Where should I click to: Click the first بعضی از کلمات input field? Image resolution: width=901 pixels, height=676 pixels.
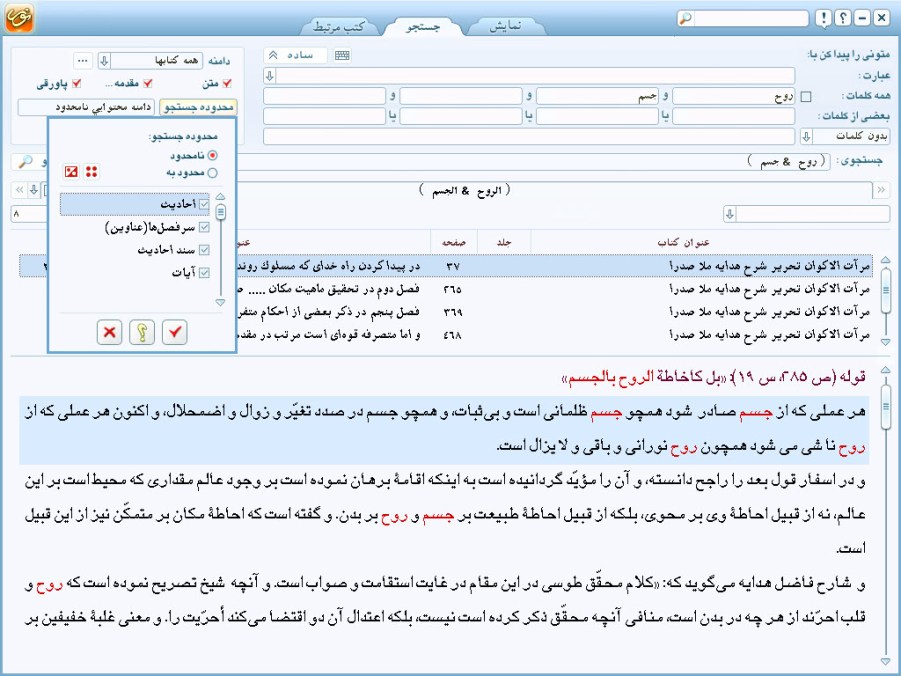point(734,116)
